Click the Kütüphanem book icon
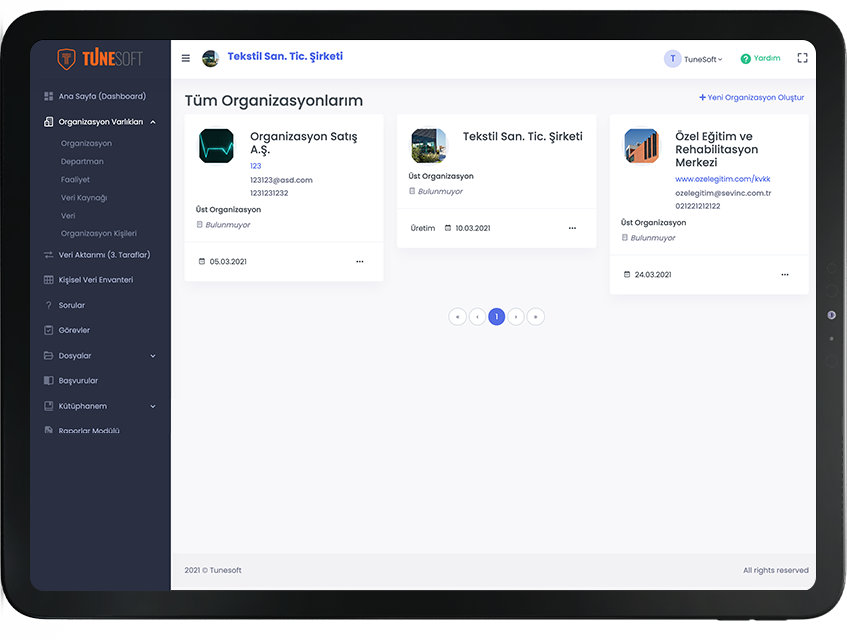Screen dimensions: 847x640 [x=49, y=406]
